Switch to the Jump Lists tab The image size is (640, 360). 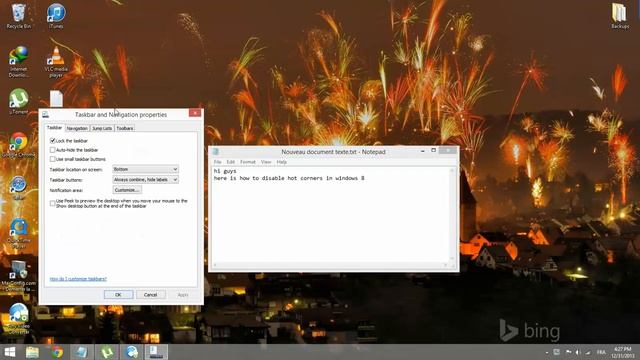pyautogui.click(x=102, y=128)
